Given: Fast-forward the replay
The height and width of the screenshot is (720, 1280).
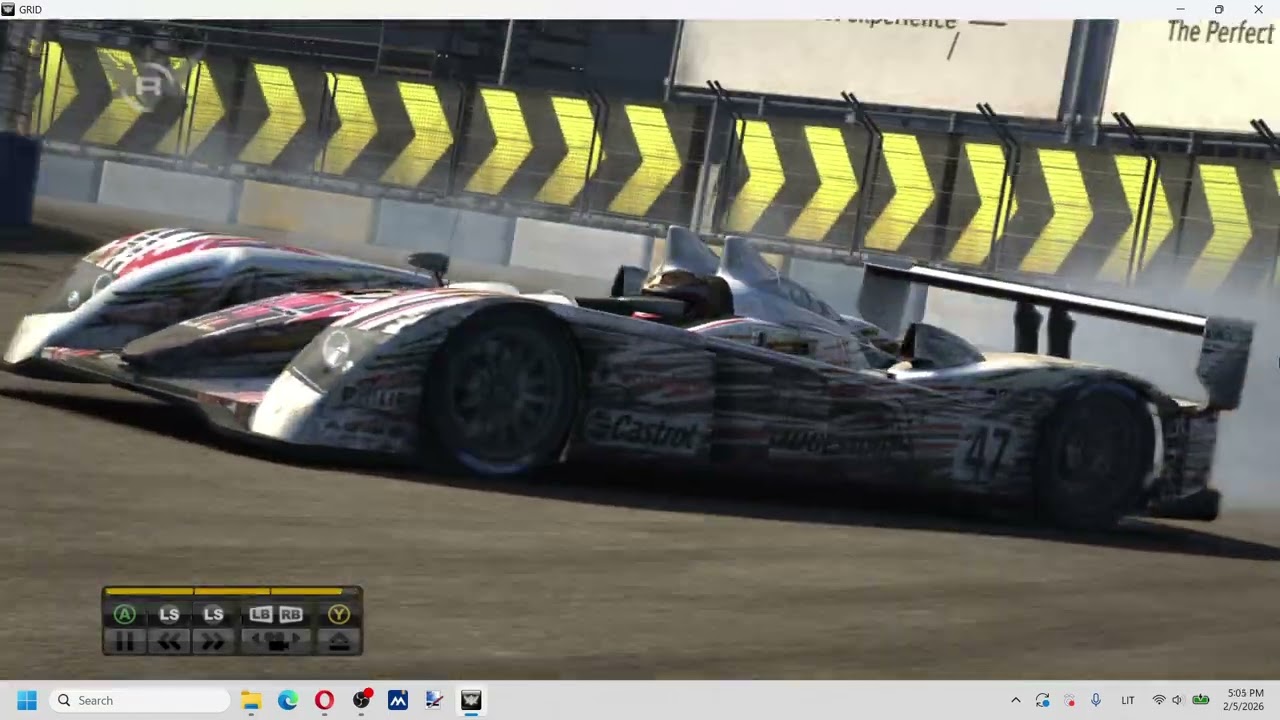Looking at the screenshot, I should 213,642.
